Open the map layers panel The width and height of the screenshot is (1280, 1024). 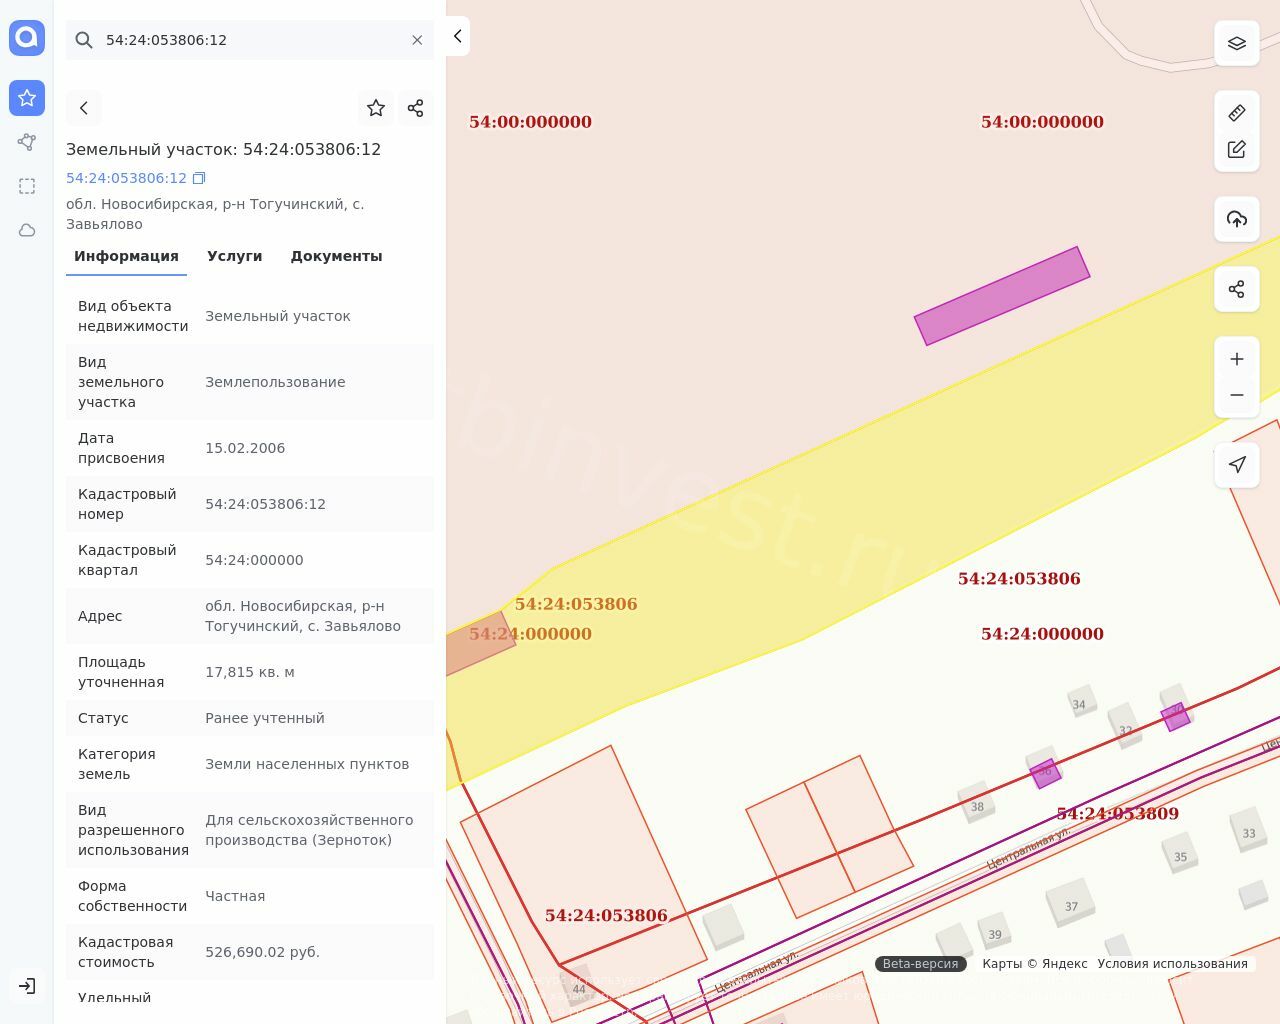[x=1237, y=44]
